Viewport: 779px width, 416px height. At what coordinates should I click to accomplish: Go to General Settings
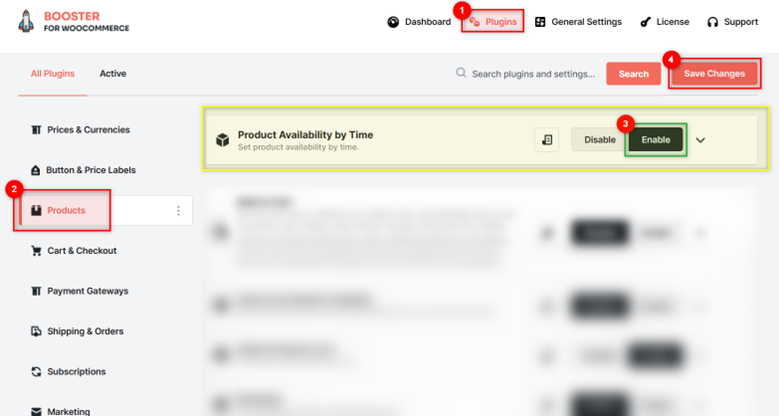click(x=578, y=22)
